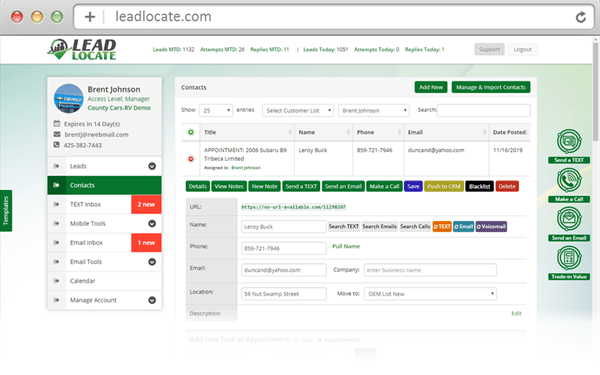The image size is (600, 375).
Task: Open the Brent Johnson user dropdown
Action: pyautogui.click(x=373, y=111)
